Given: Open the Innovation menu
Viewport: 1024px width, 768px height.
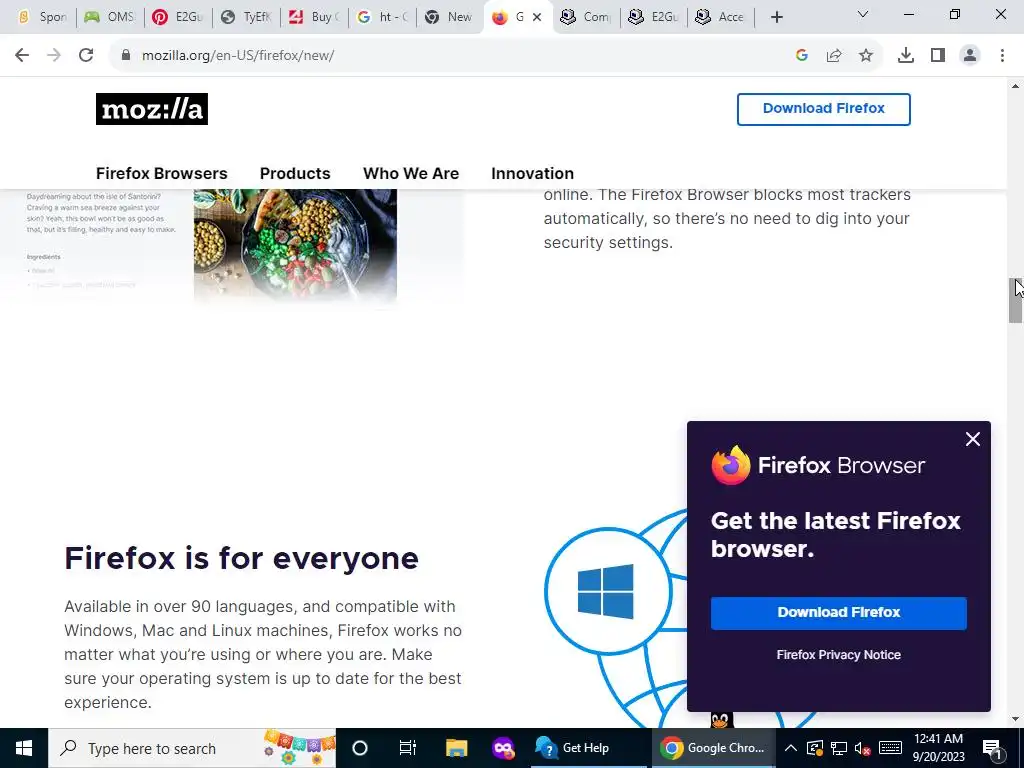Looking at the screenshot, I should (x=532, y=174).
